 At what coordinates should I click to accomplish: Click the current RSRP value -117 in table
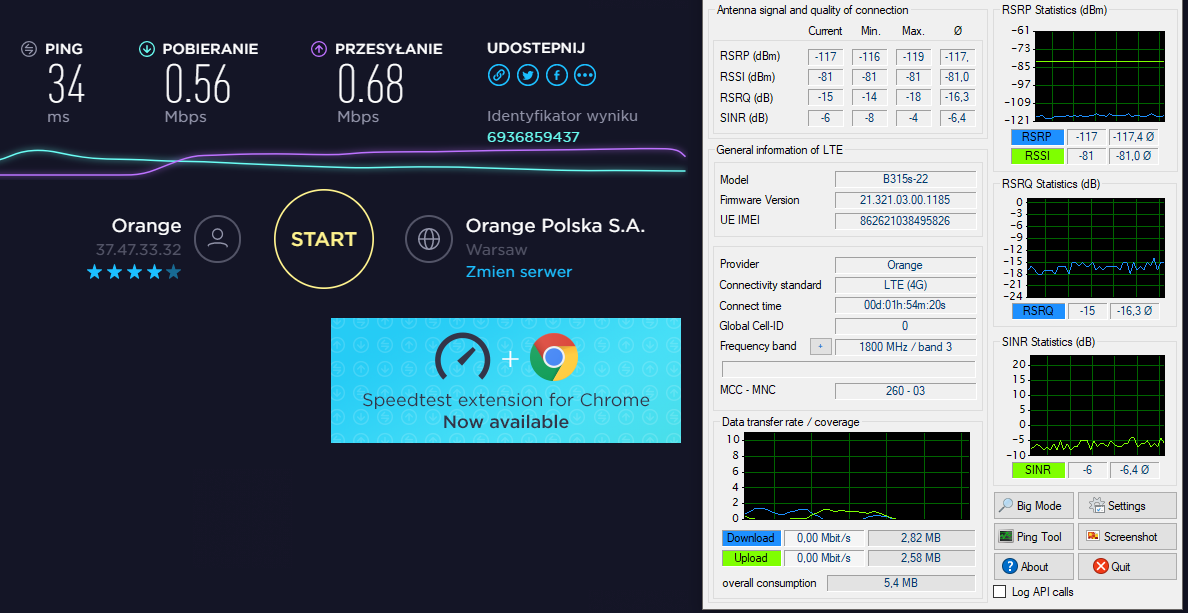(x=826, y=57)
